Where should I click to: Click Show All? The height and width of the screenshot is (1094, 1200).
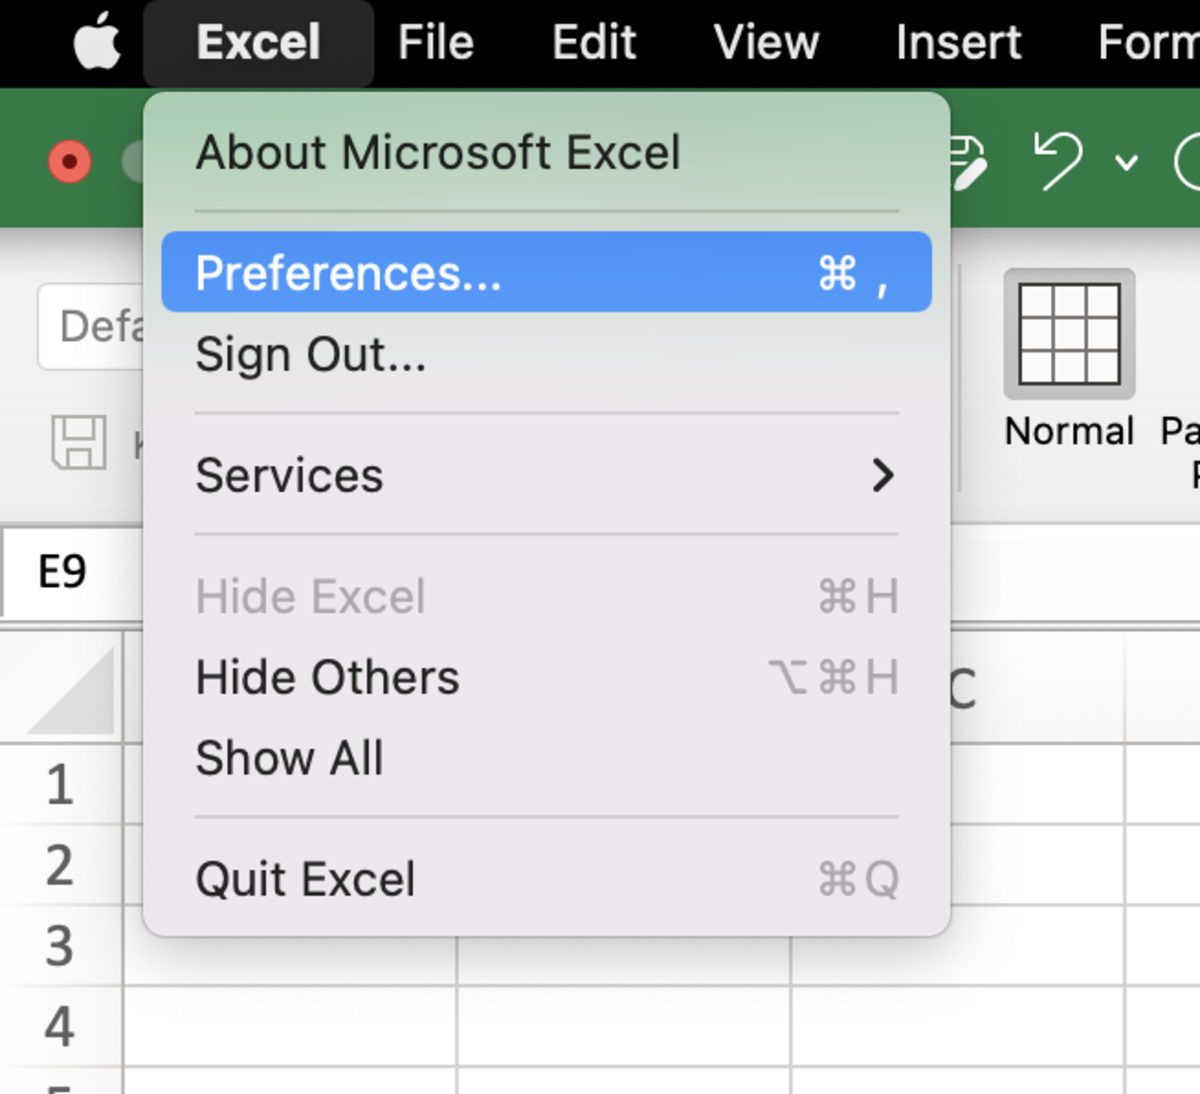[290, 758]
